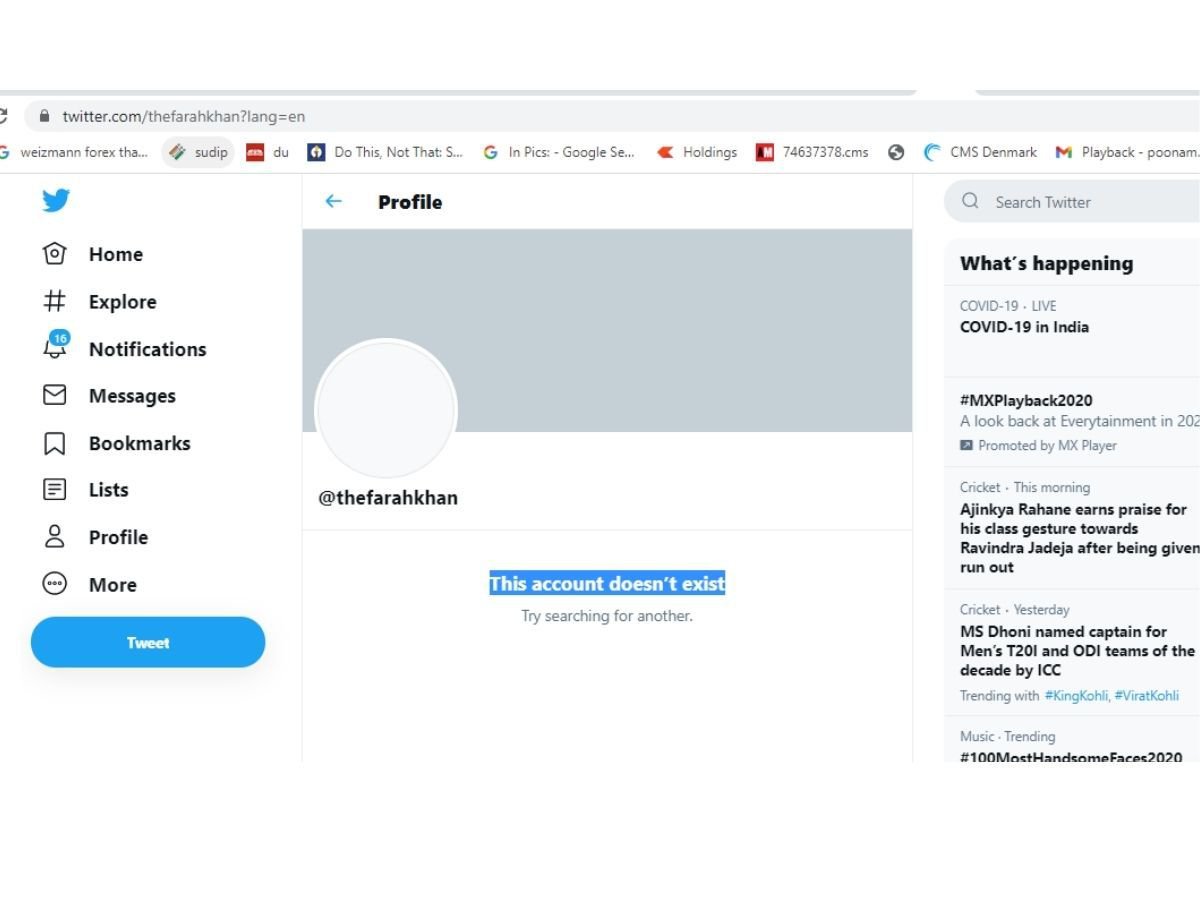Open the Explore hashtag icon
This screenshot has width=1200, height=900.
pos(55,301)
